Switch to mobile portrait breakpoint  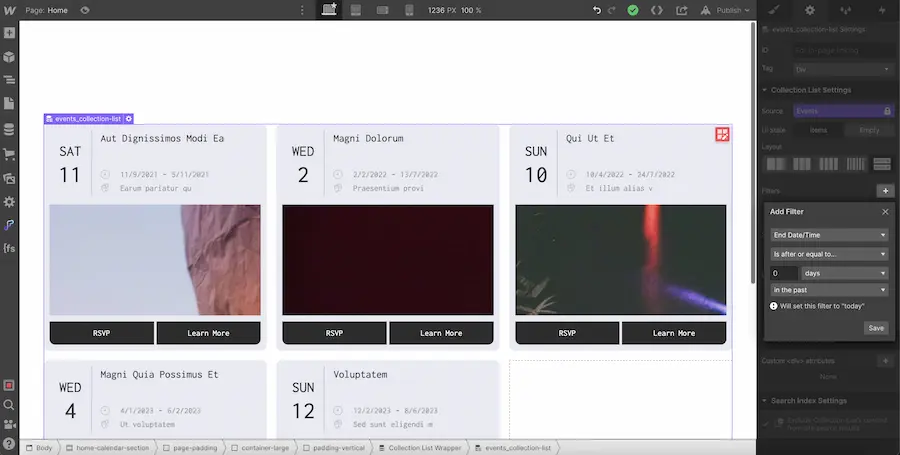(409, 10)
